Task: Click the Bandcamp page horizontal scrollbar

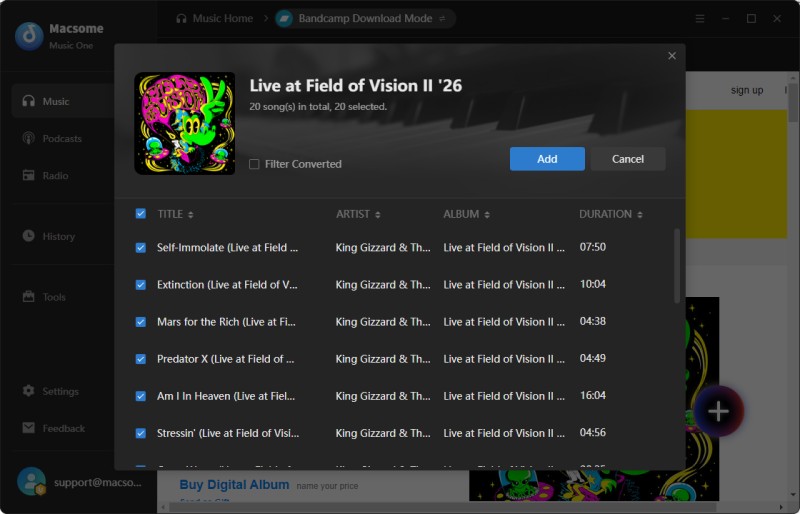Action: 443,507
